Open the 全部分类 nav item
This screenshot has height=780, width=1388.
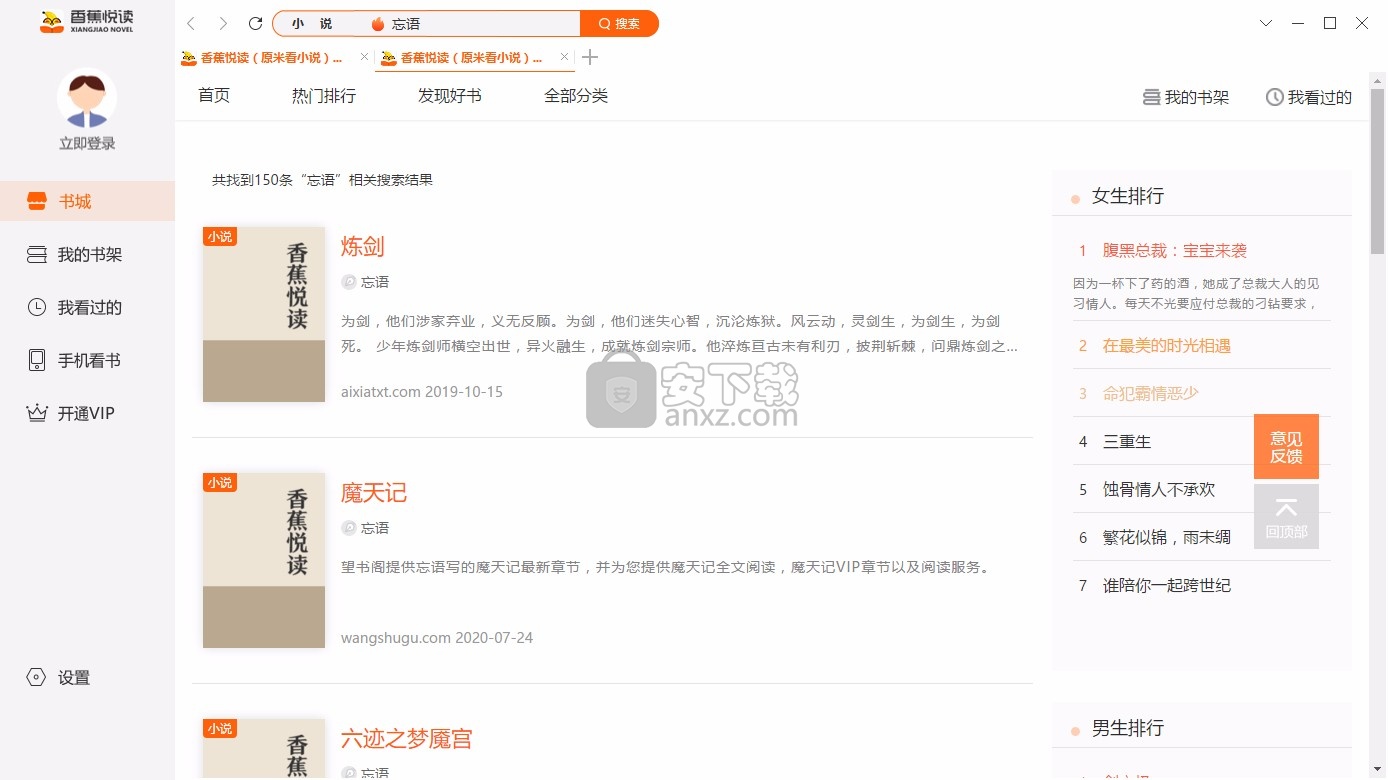pyautogui.click(x=576, y=95)
